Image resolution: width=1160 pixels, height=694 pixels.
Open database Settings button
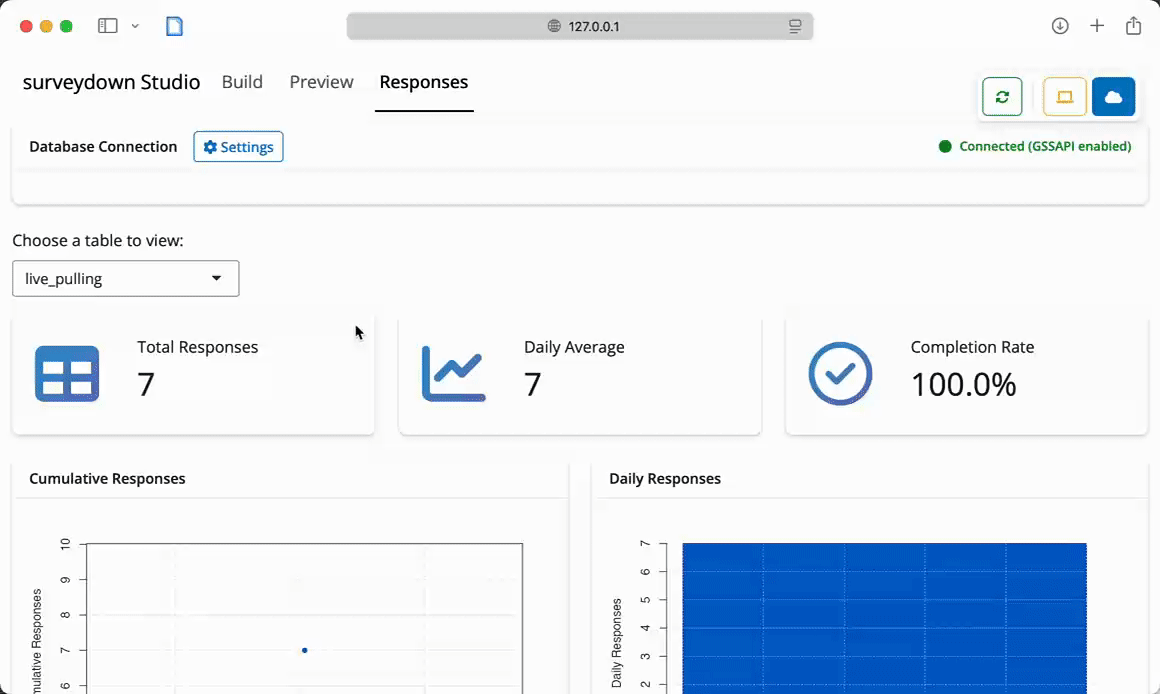(238, 147)
